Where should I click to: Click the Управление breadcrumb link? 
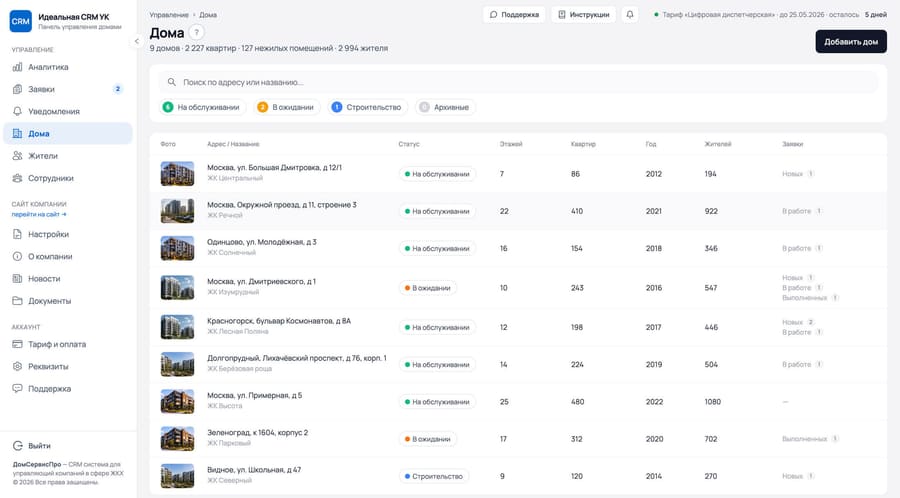(169, 15)
